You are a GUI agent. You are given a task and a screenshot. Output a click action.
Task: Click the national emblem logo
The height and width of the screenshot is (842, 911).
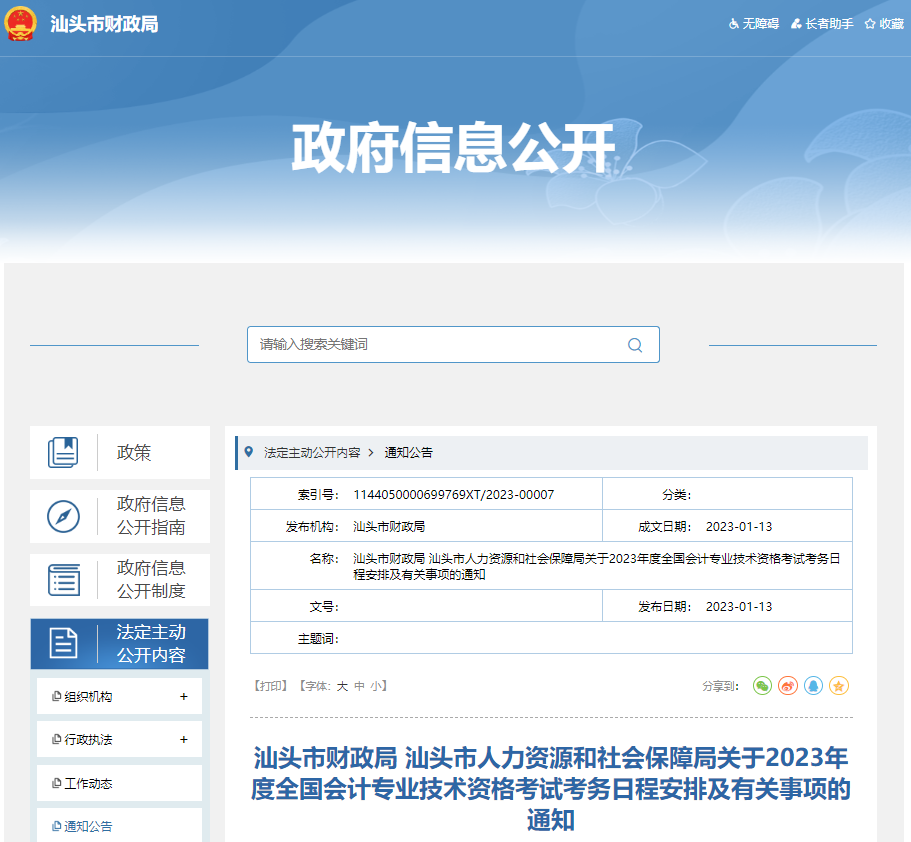coord(23,27)
